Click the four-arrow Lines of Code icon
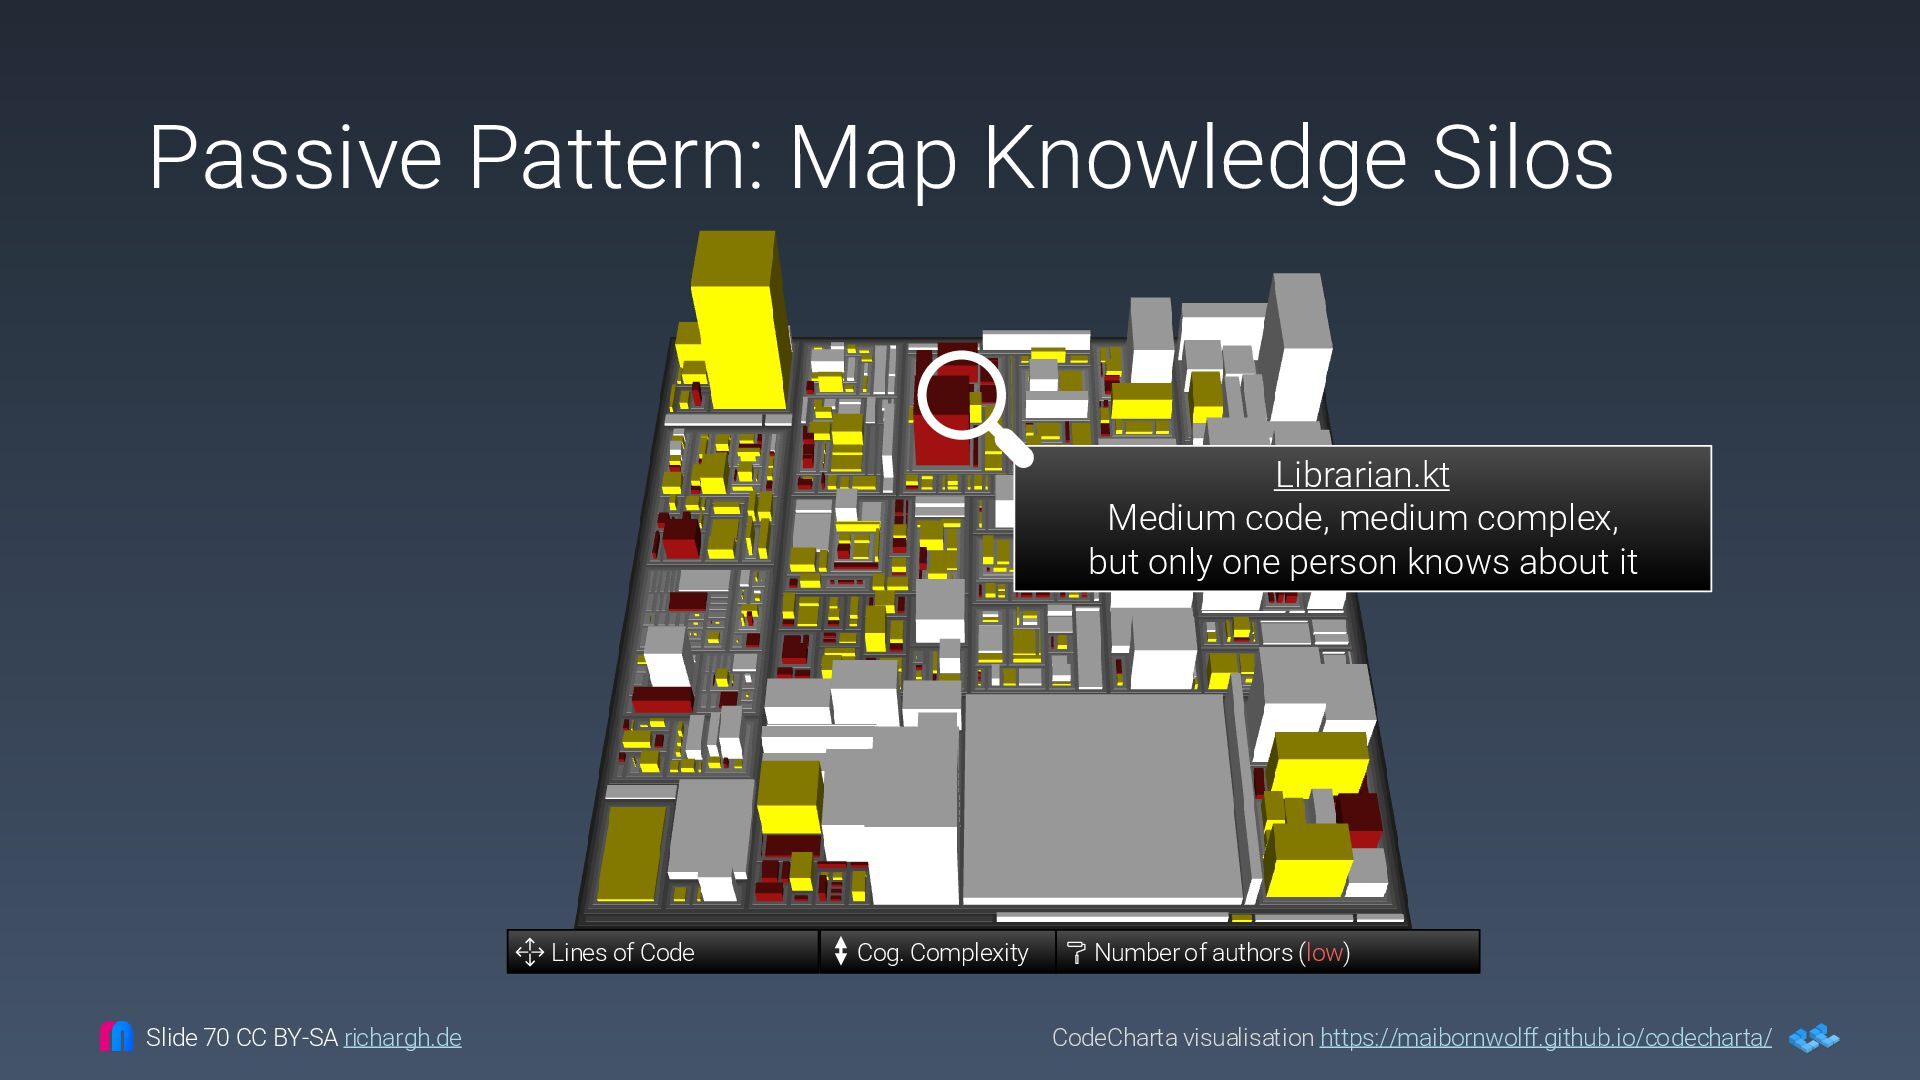The image size is (1920, 1080). point(529,952)
